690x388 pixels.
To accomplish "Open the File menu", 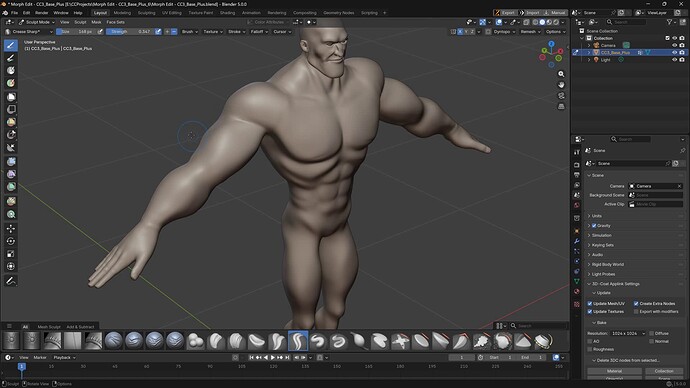I will [x=15, y=13].
